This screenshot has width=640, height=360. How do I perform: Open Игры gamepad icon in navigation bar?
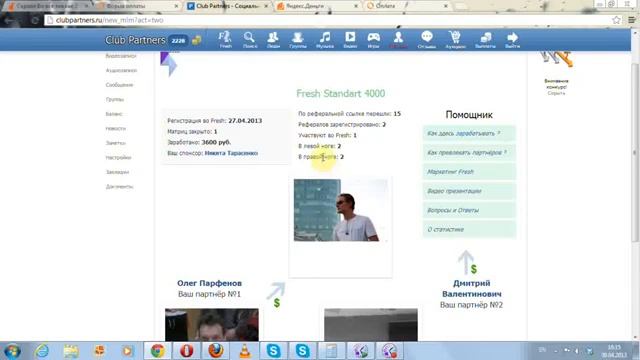[x=373, y=40]
